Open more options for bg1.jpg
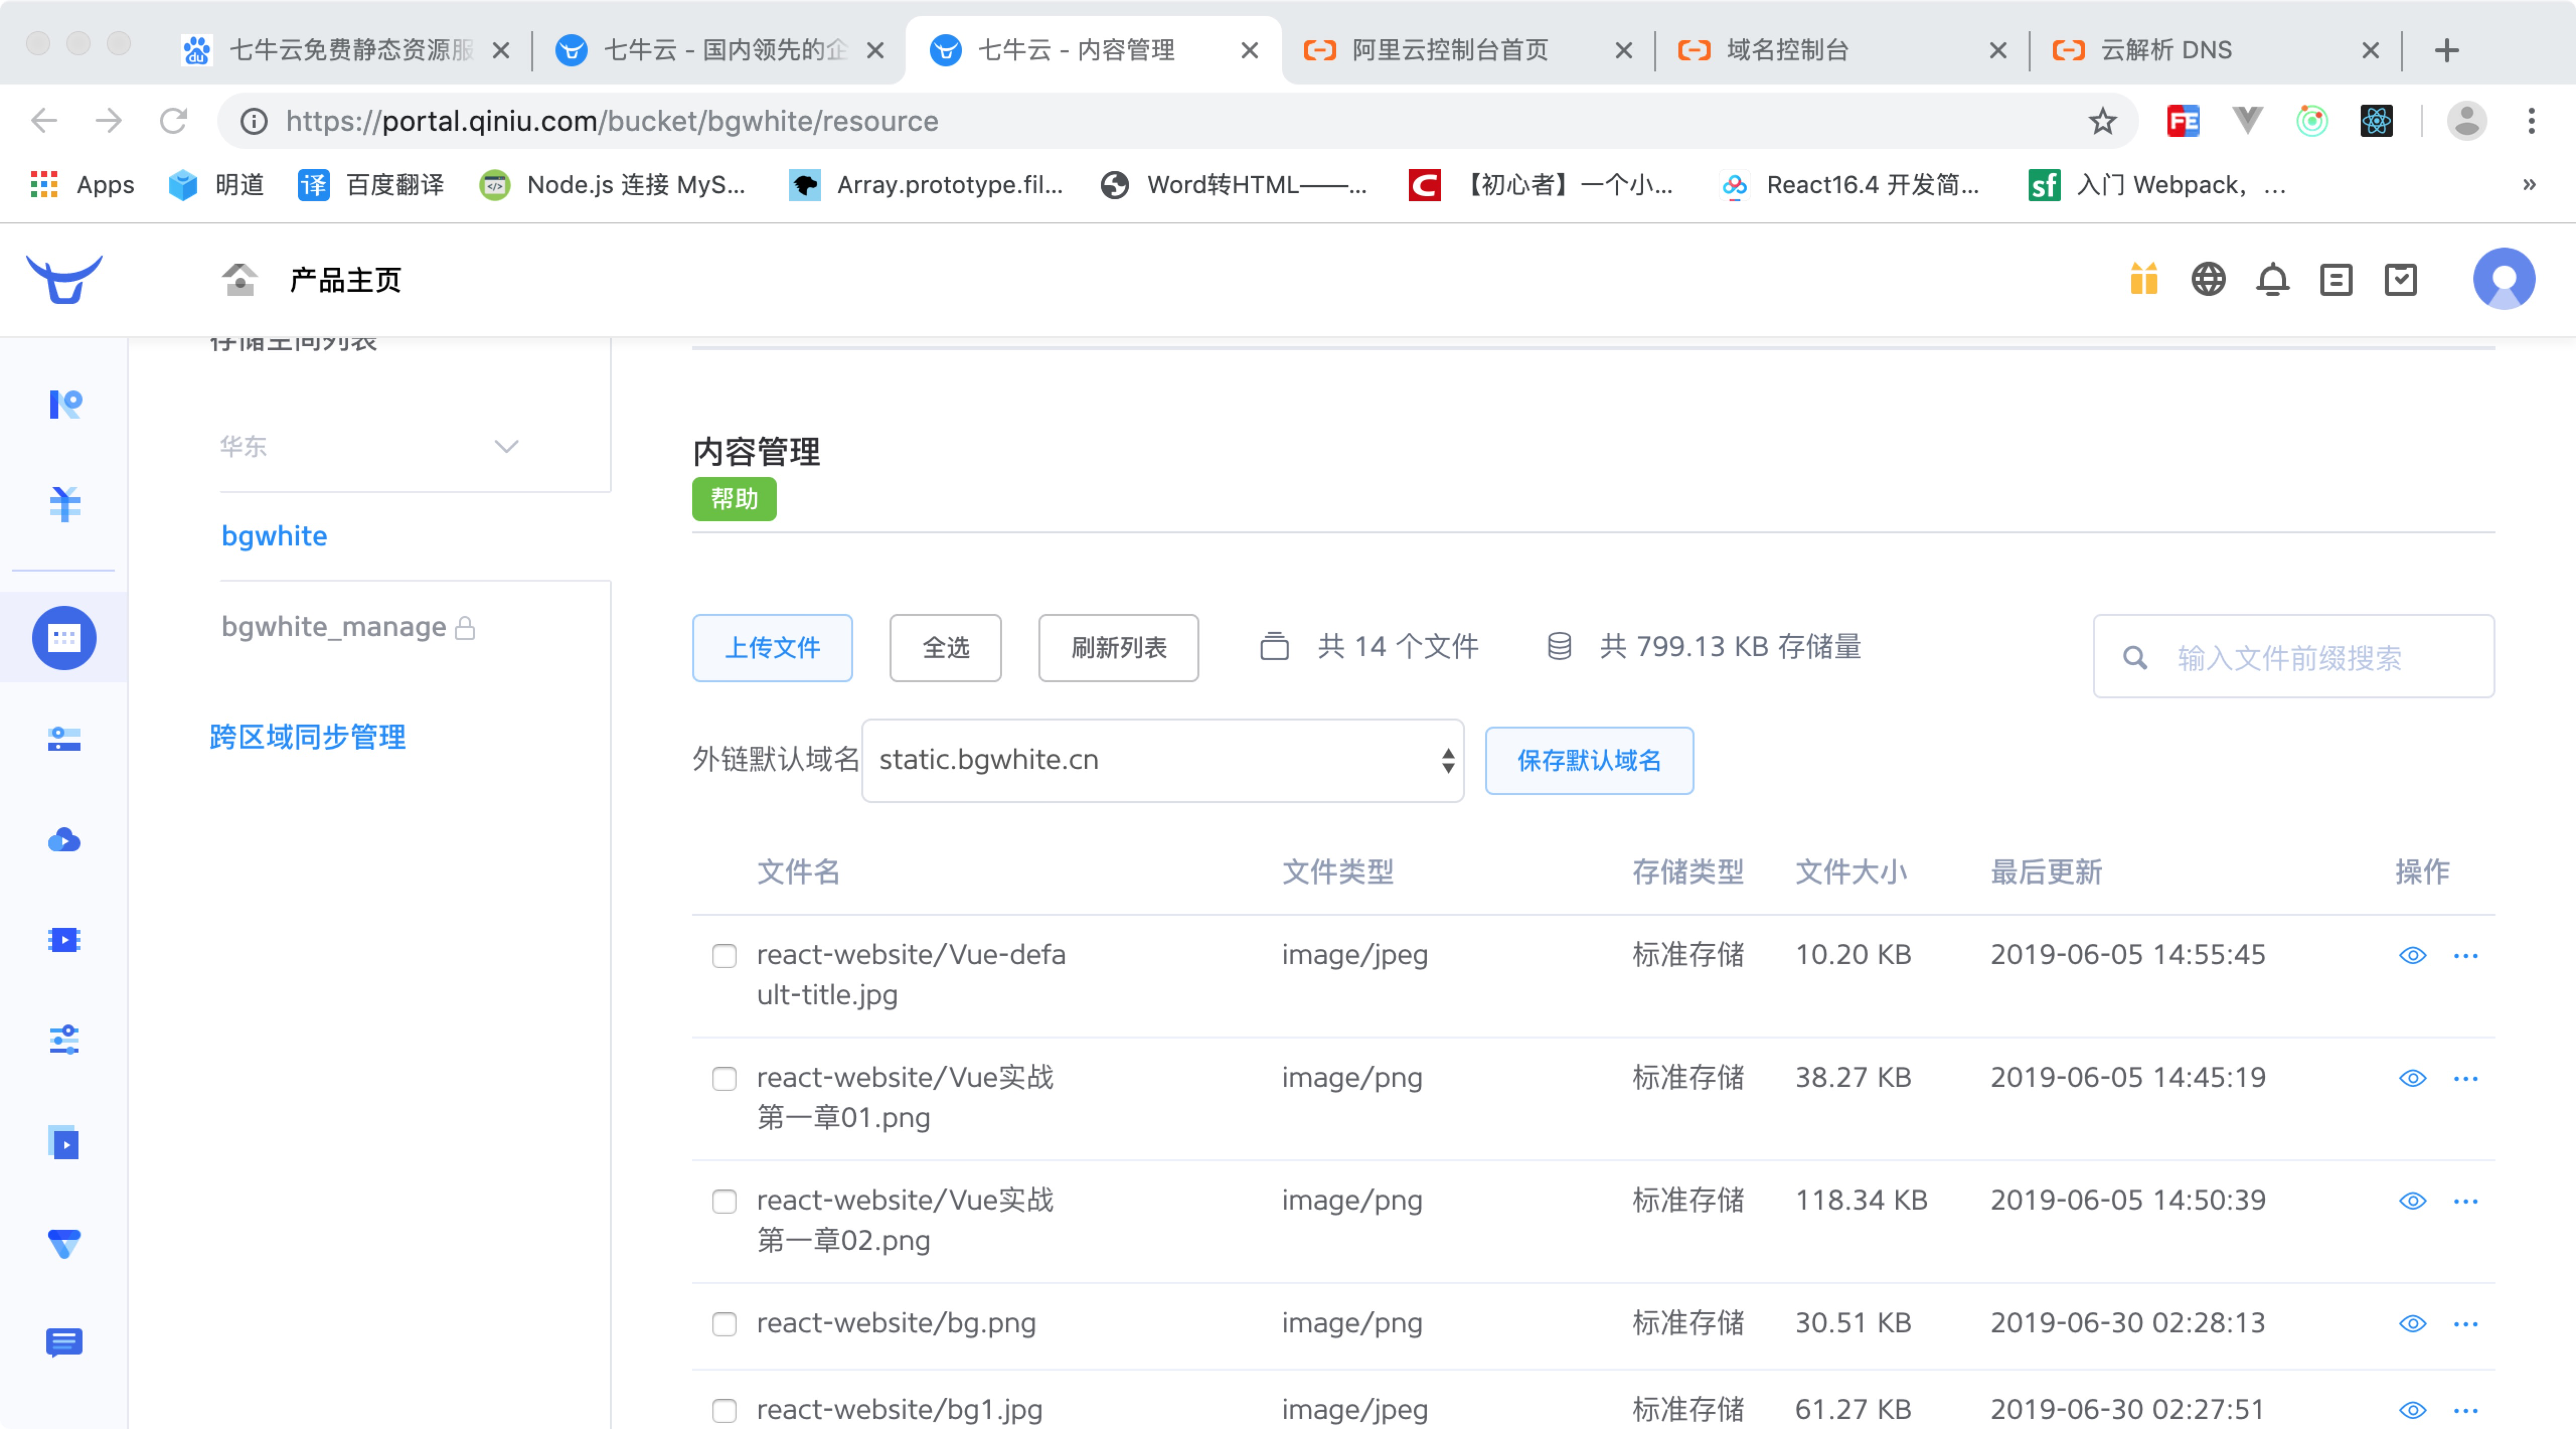 [2466, 1410]
